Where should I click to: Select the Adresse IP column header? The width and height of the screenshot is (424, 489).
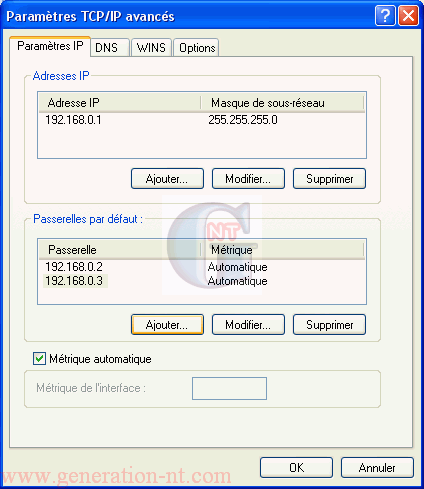pos(120,103)
